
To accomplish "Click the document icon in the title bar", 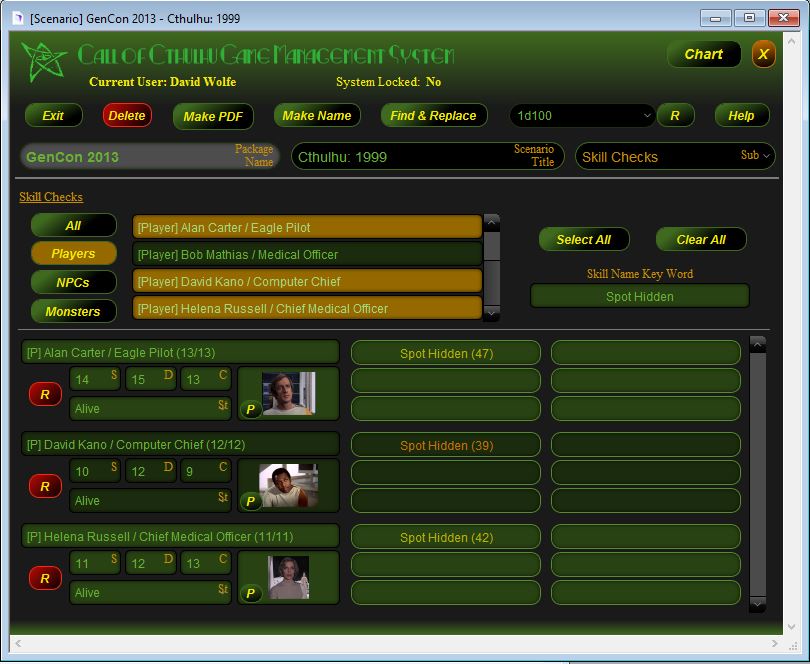I will click(x=18, y=19).
